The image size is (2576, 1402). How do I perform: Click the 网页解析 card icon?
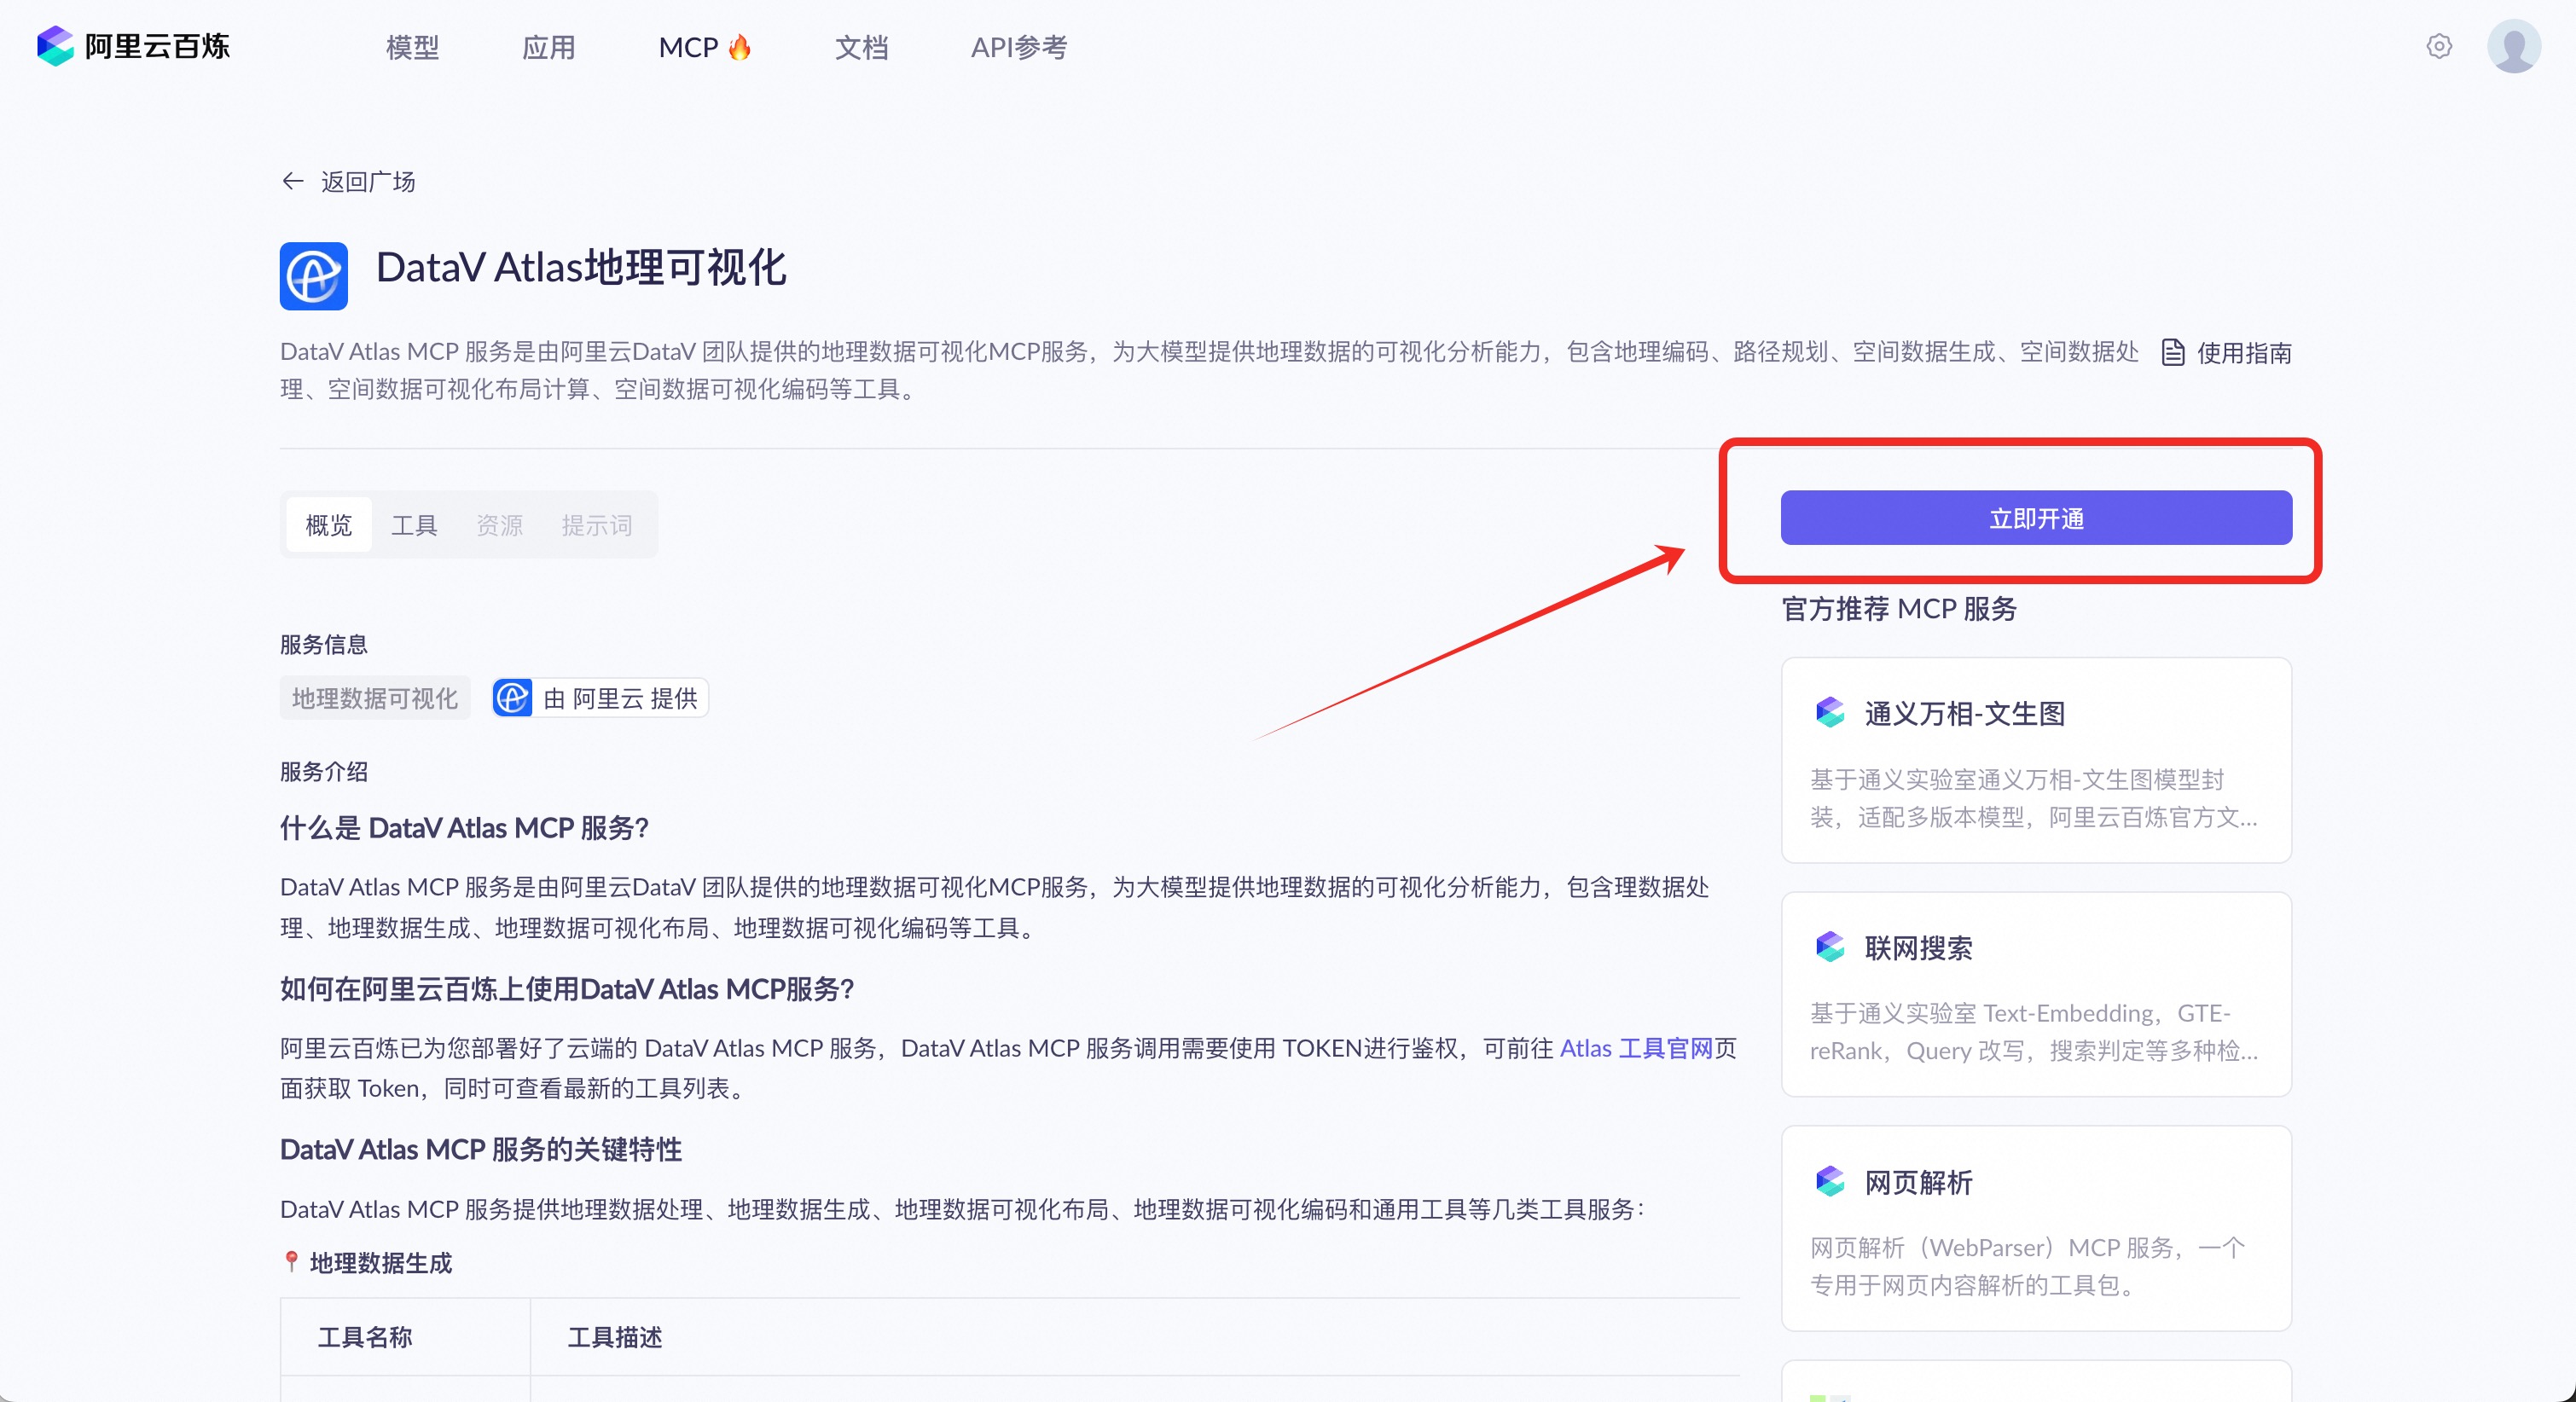click(x=1830, y=1181)
